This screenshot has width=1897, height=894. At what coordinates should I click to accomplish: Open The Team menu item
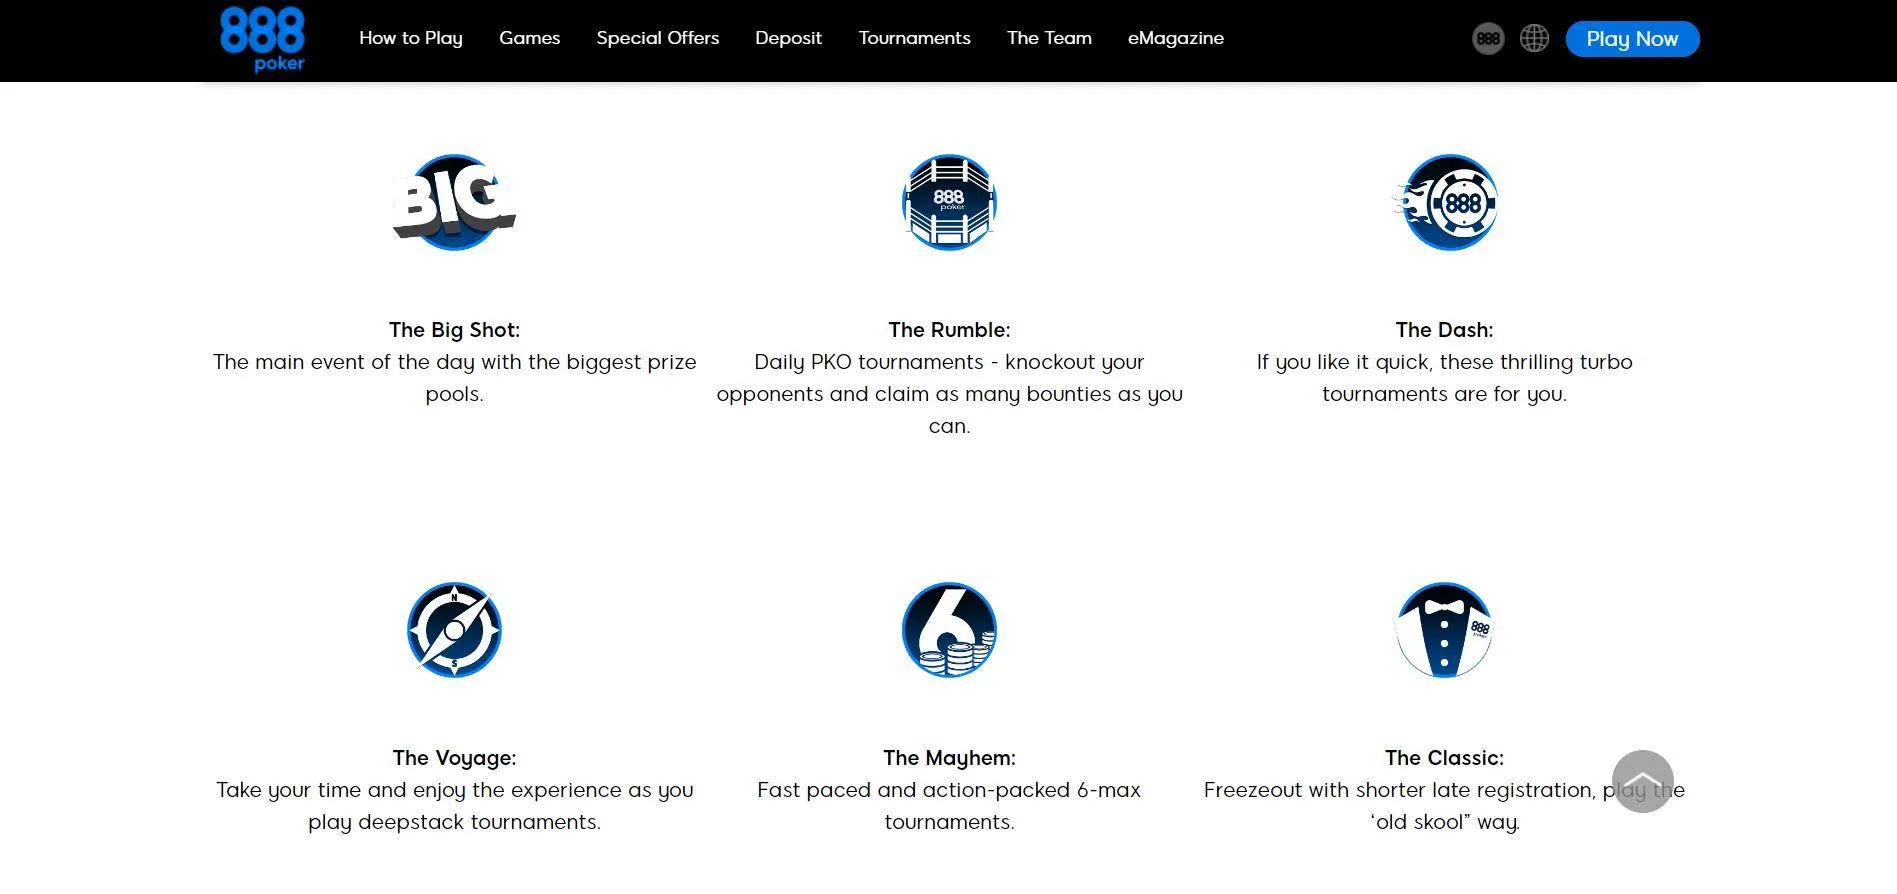1049,38
